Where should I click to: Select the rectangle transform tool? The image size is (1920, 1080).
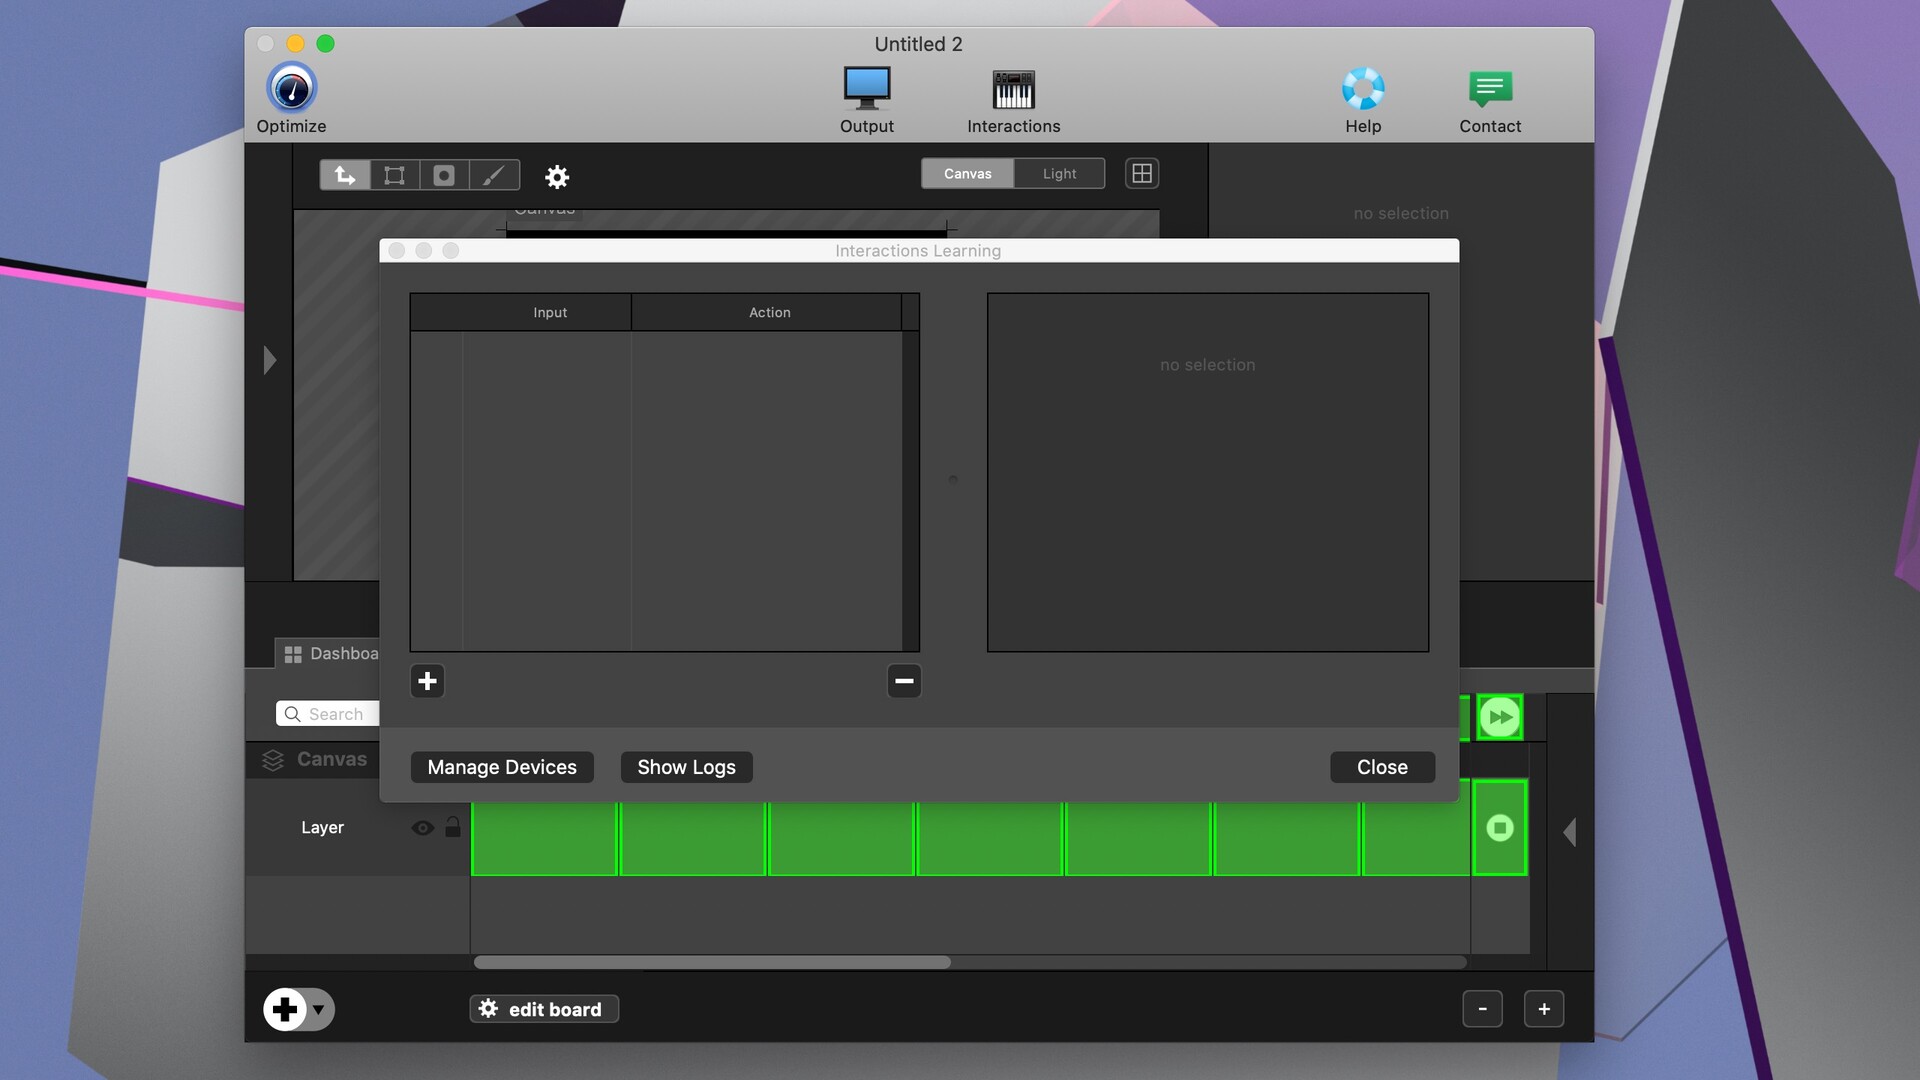click(394, 175)
